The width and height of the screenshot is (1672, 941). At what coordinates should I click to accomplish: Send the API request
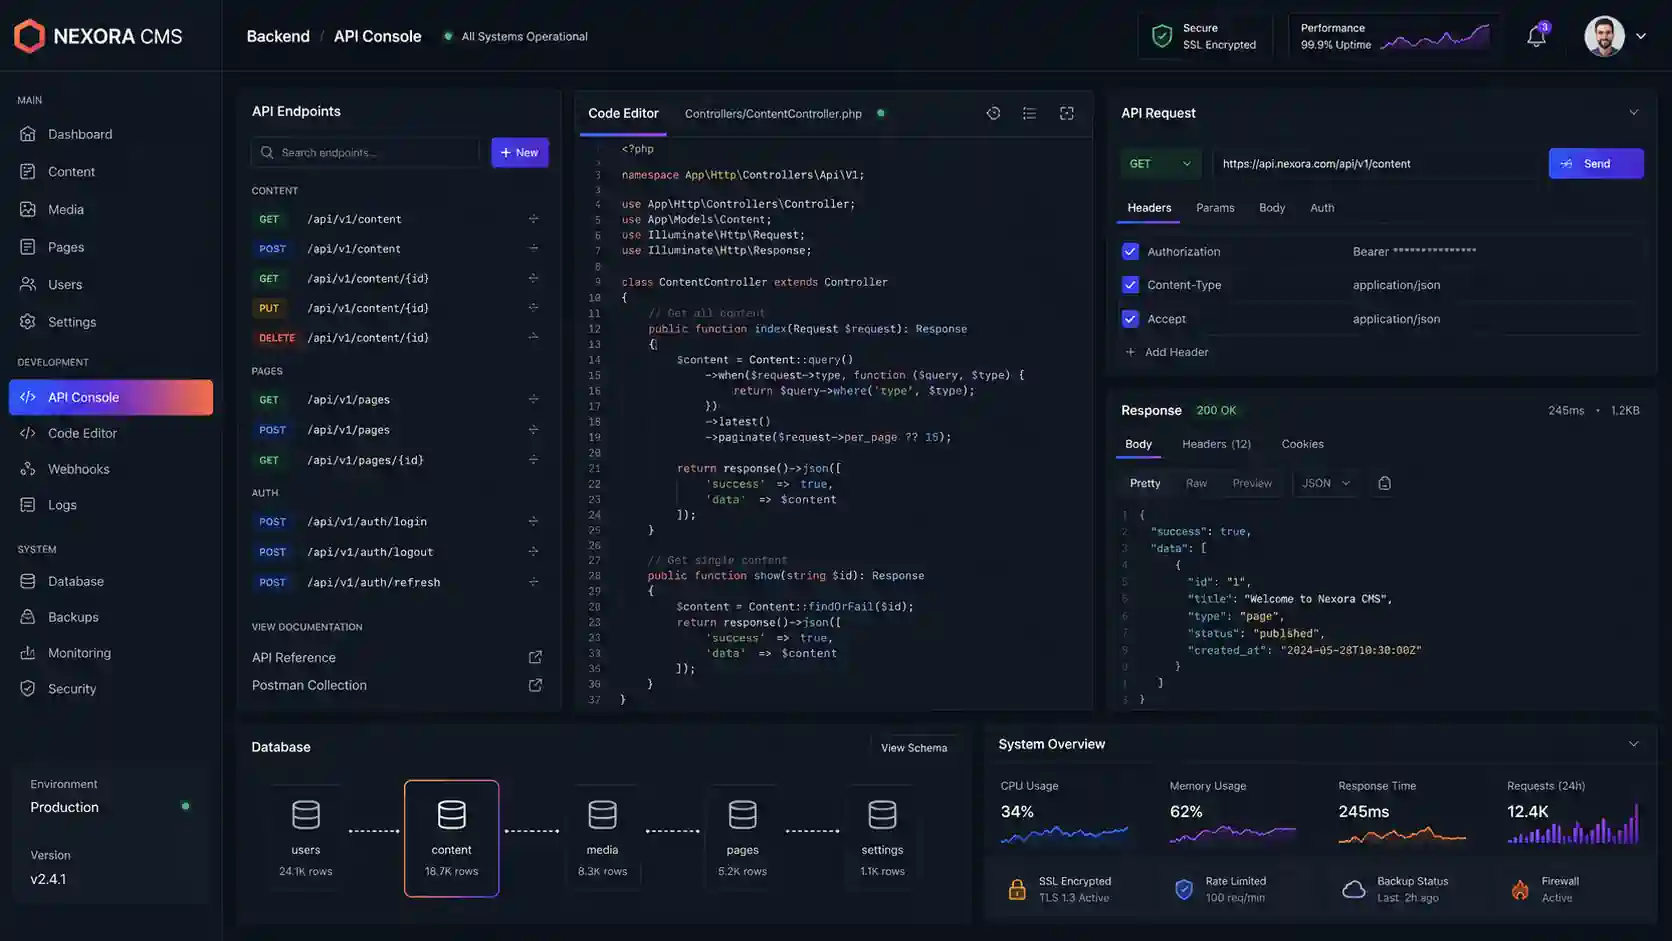click(x=1596, y=163)
